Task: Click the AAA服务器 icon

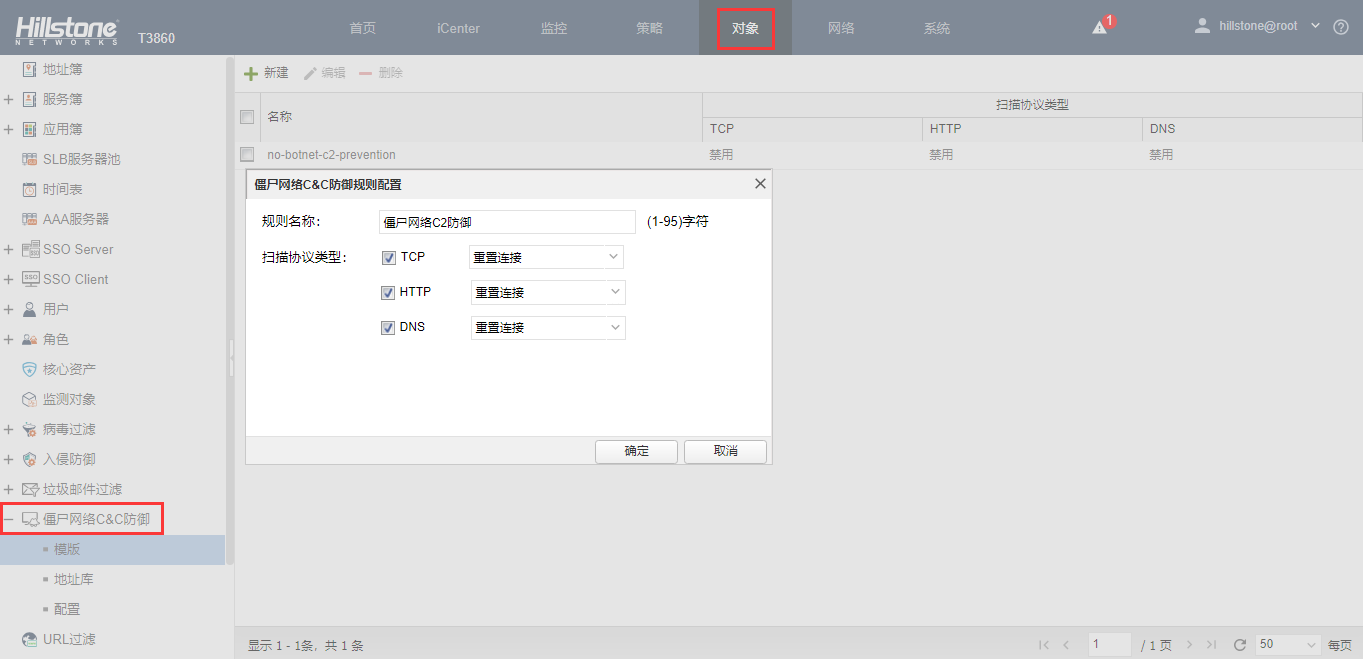Action: tap(30, 220)
